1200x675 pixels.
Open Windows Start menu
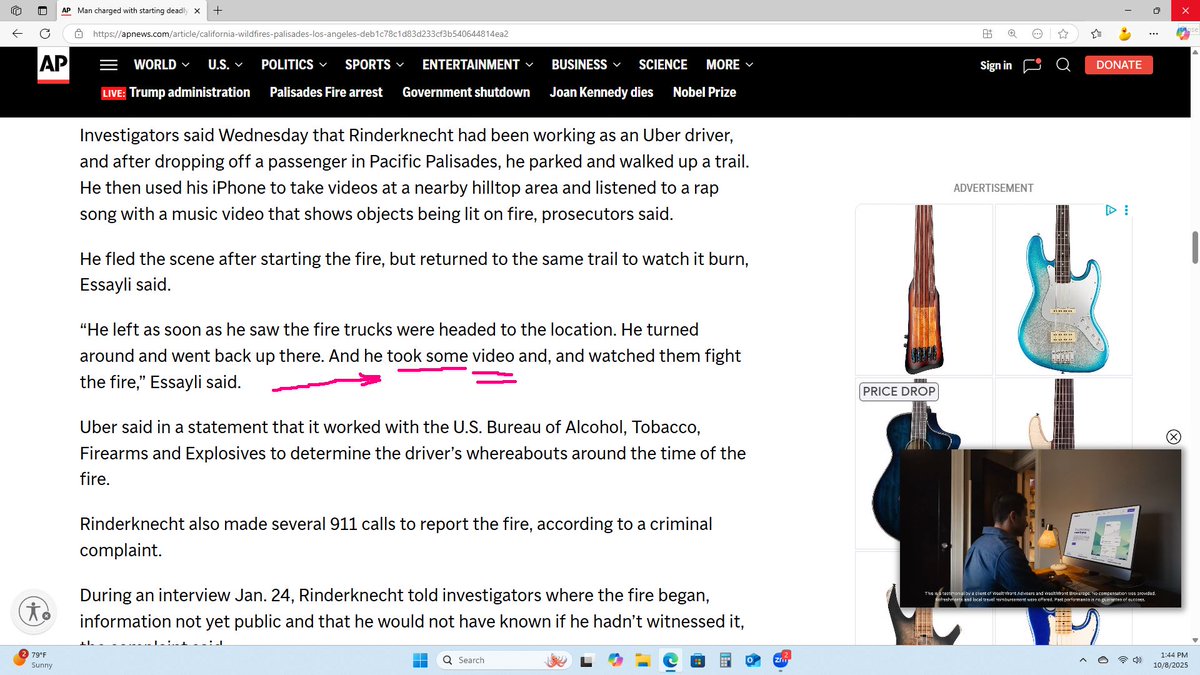click(x=419, y=660)
